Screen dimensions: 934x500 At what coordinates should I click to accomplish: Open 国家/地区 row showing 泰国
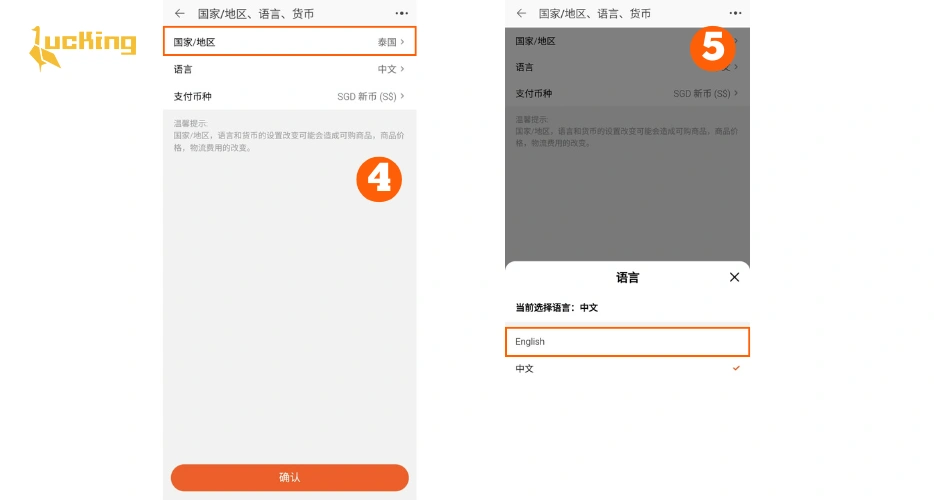click(289, 42)
